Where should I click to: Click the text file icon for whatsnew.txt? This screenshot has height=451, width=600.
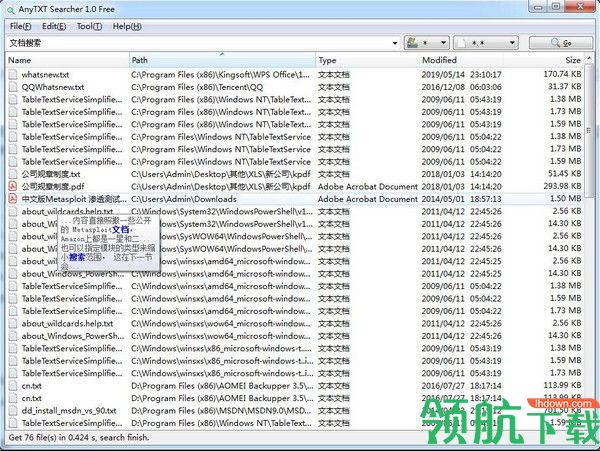pos(13,75)
